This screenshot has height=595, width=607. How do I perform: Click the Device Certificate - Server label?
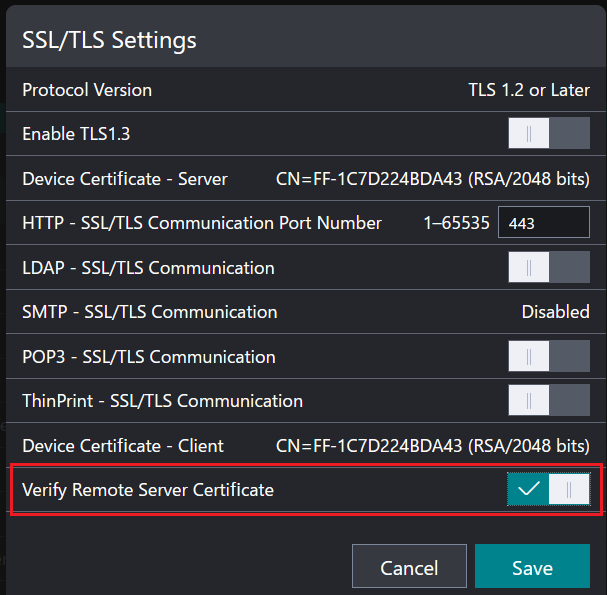125,179
